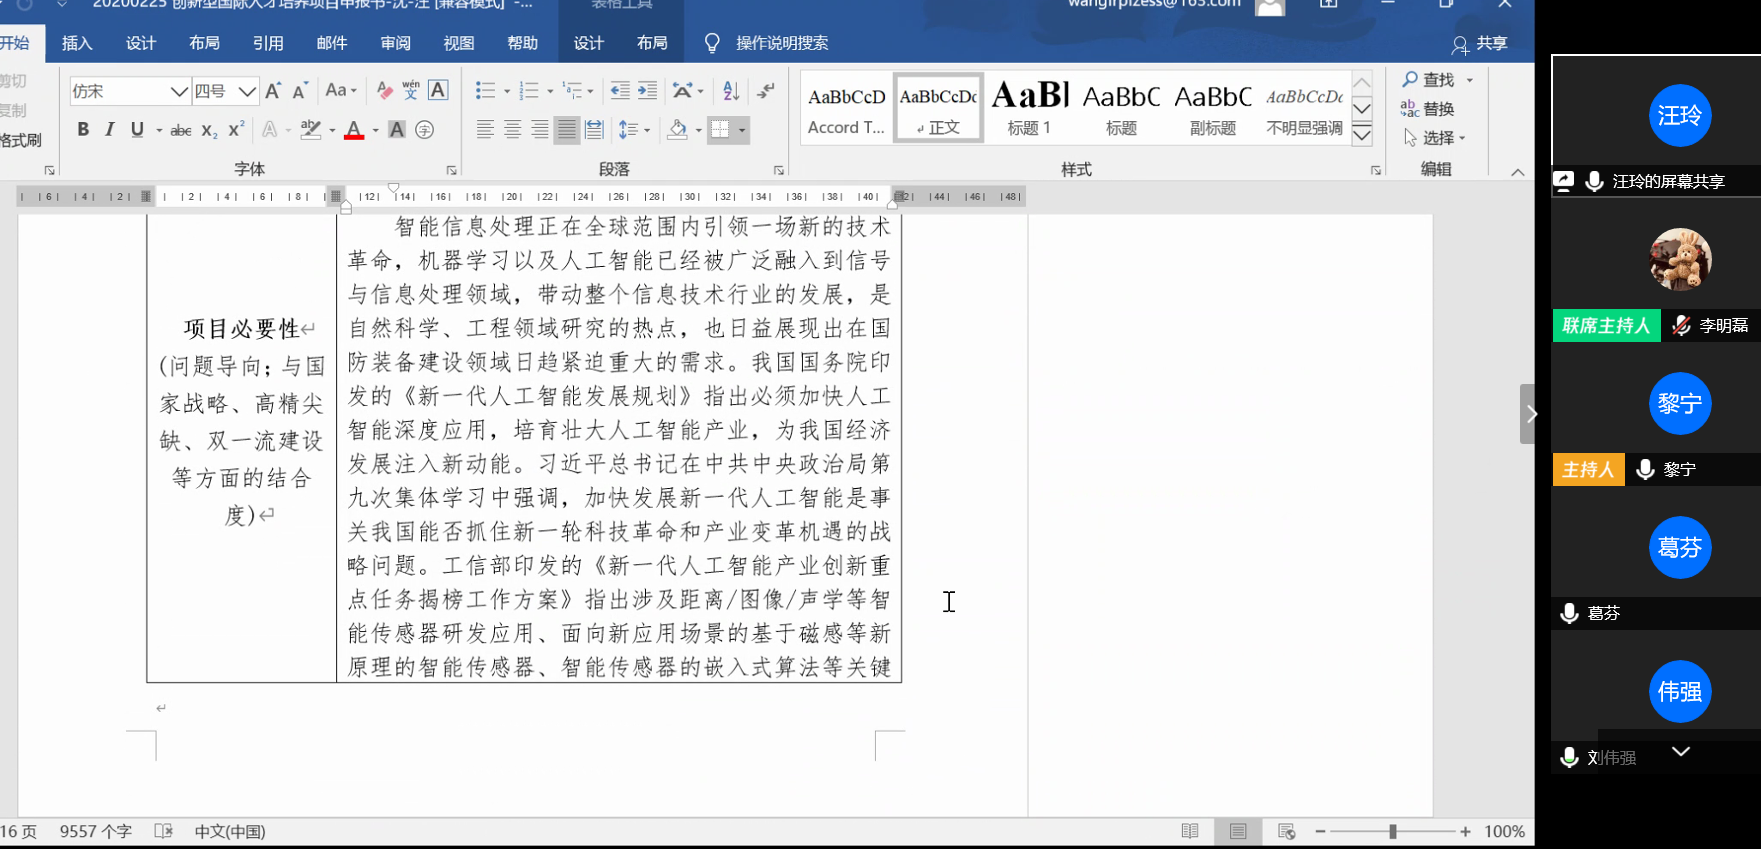Click the enclosed character 字 icon

pos(425,130)
